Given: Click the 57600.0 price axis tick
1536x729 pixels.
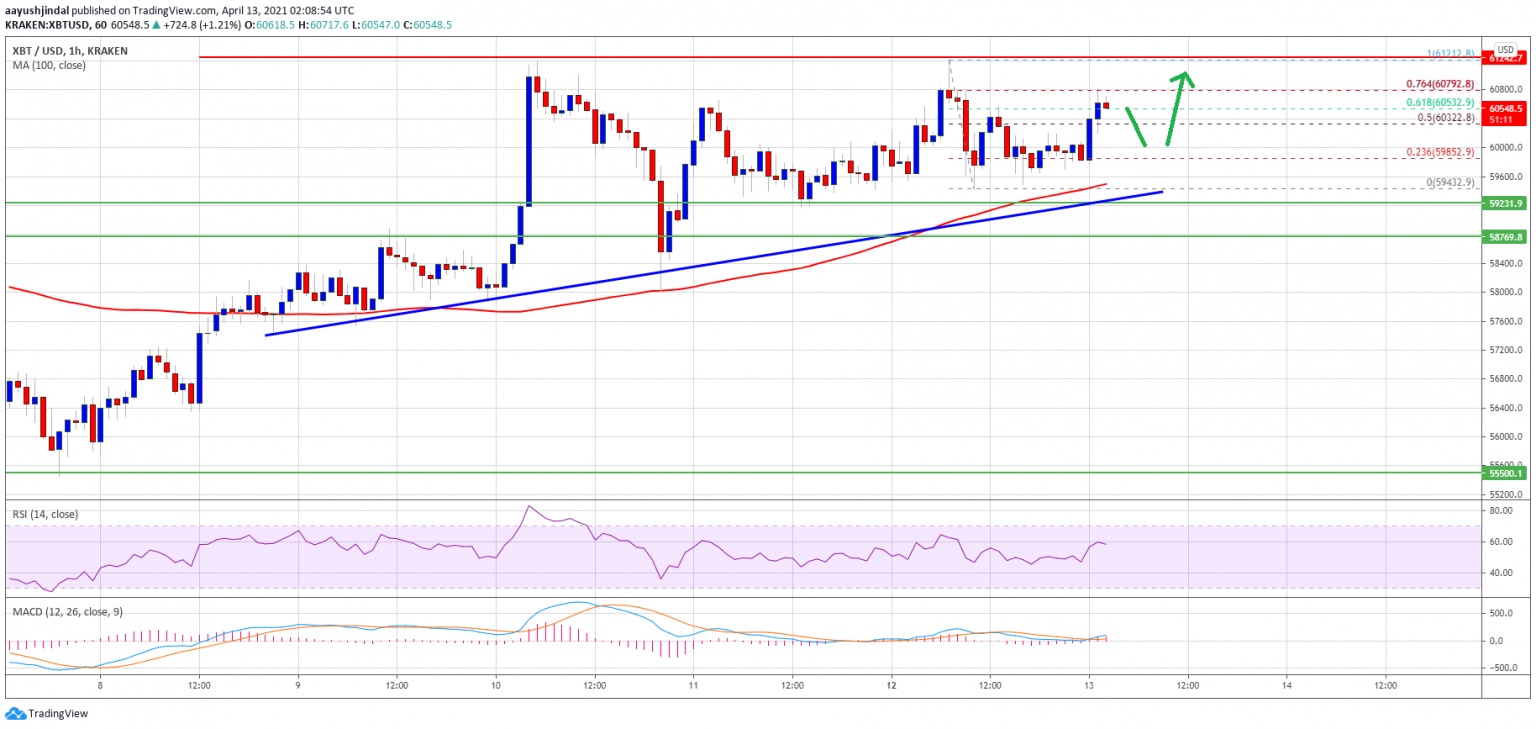Looking at the screenshot, I should 1506,322.
